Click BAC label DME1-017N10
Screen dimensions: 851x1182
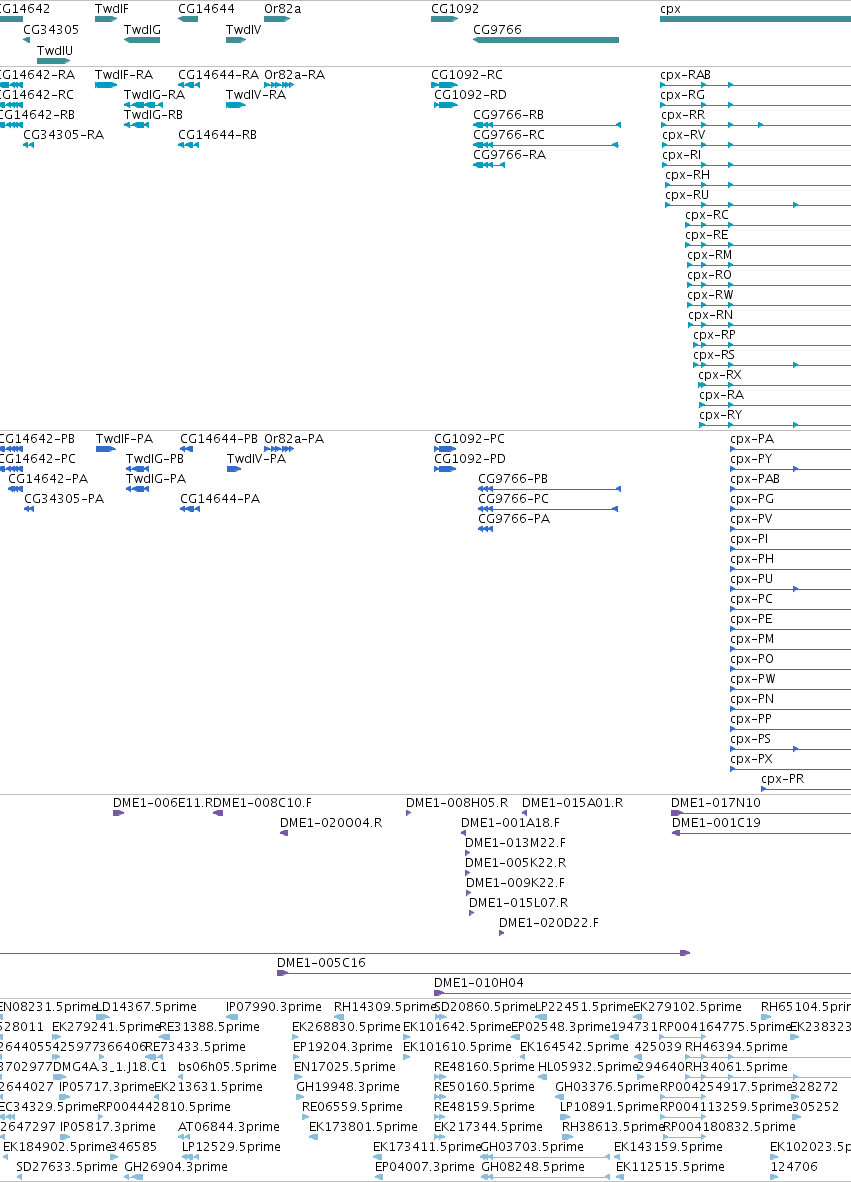(x=715, y=803)
